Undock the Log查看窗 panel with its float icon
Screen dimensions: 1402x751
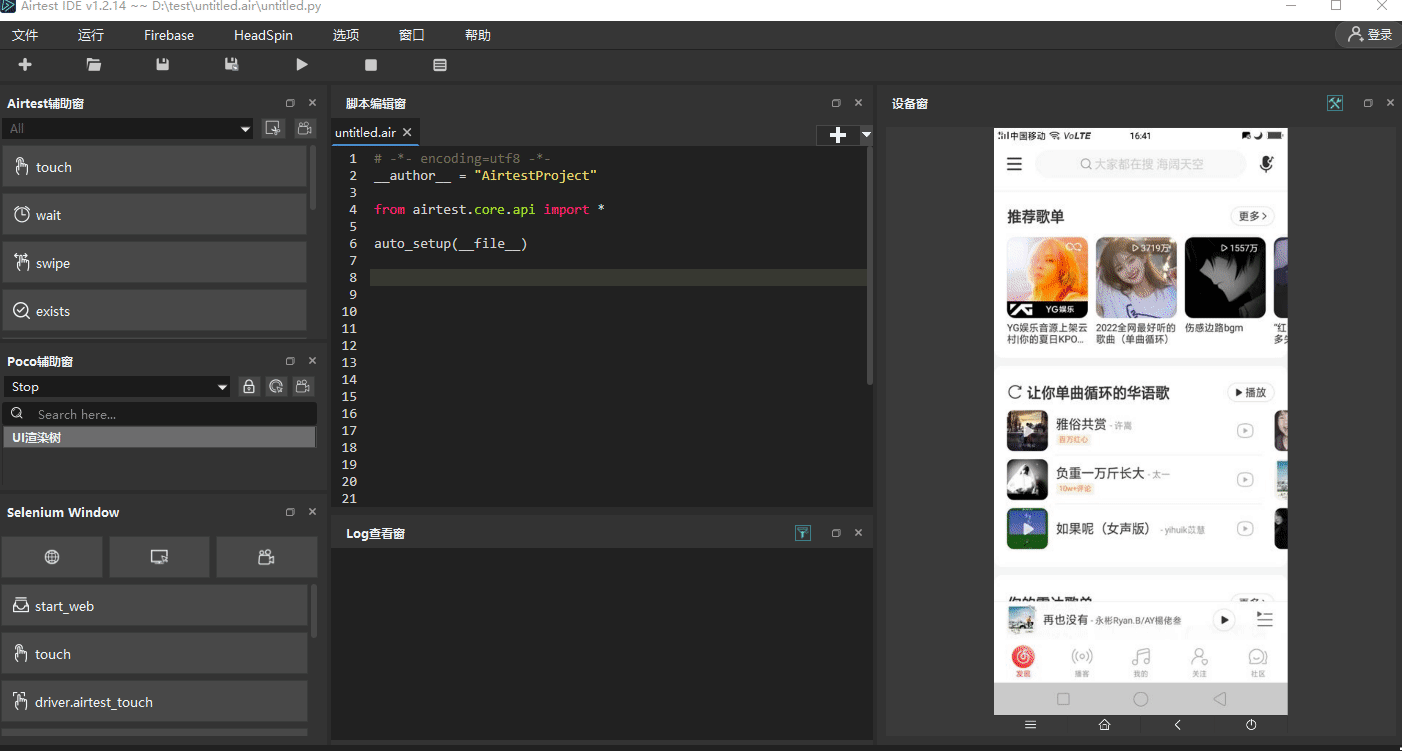point(836,534)
